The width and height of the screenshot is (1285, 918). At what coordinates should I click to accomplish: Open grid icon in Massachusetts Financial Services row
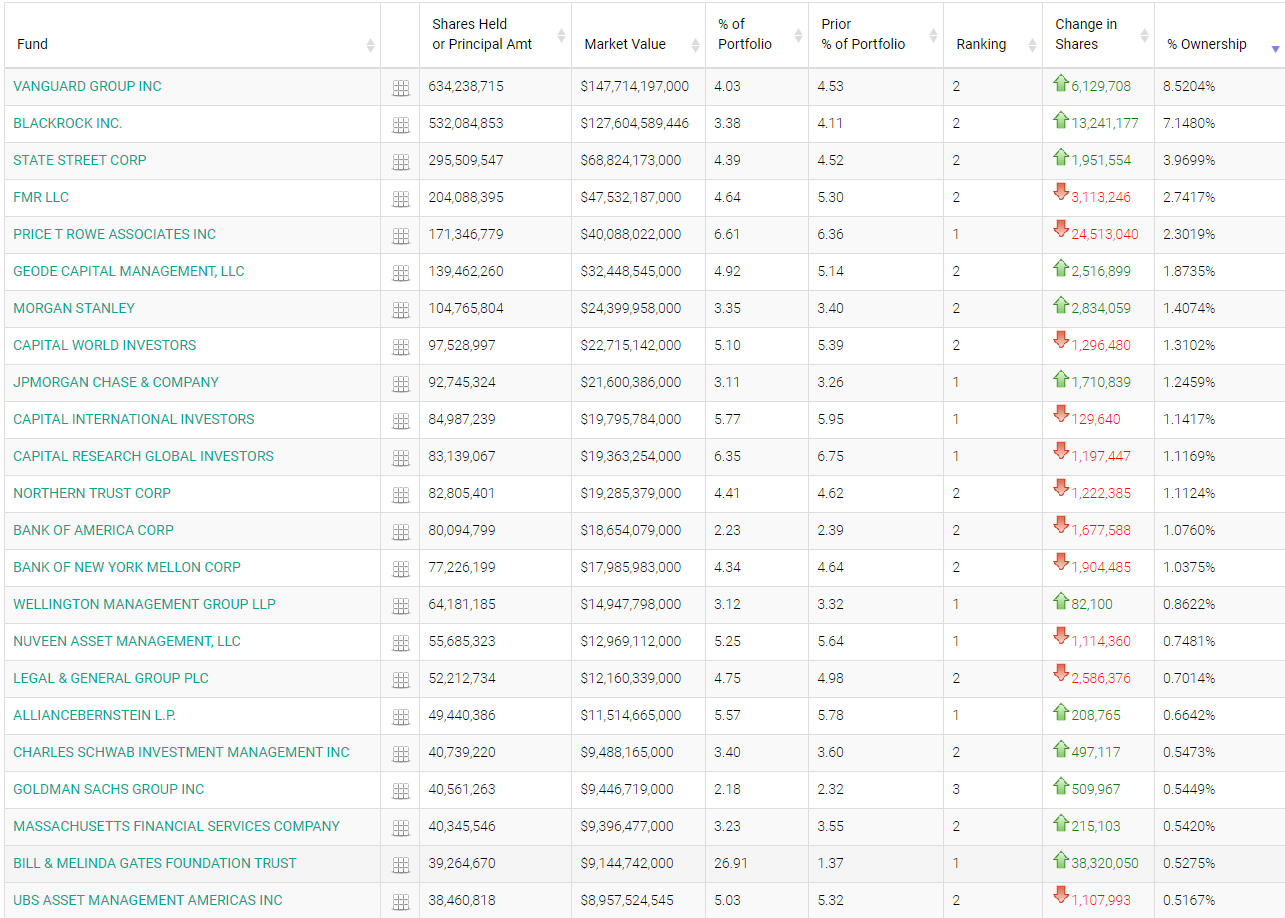401,828
